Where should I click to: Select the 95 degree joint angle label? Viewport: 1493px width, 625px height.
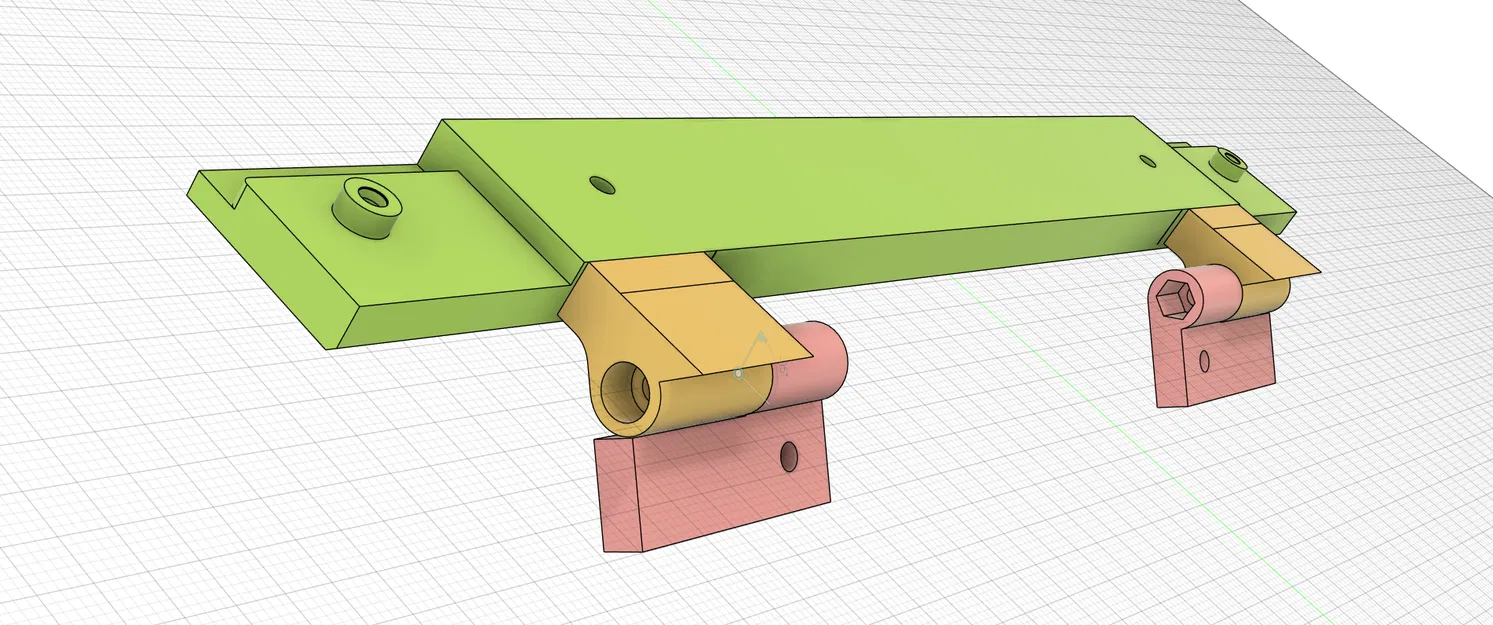pyautogui.click(x=784, y=368)
